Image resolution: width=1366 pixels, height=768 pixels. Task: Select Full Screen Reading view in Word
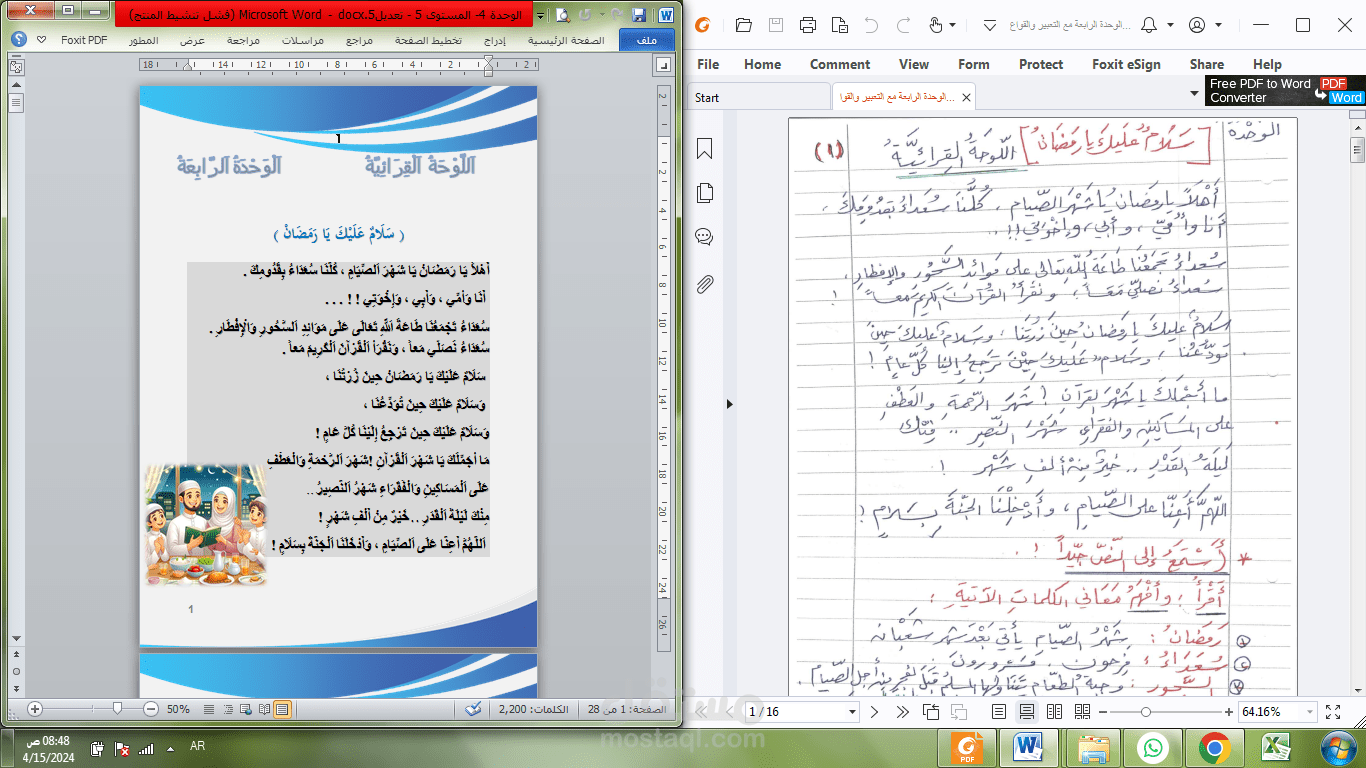(264, 709)
